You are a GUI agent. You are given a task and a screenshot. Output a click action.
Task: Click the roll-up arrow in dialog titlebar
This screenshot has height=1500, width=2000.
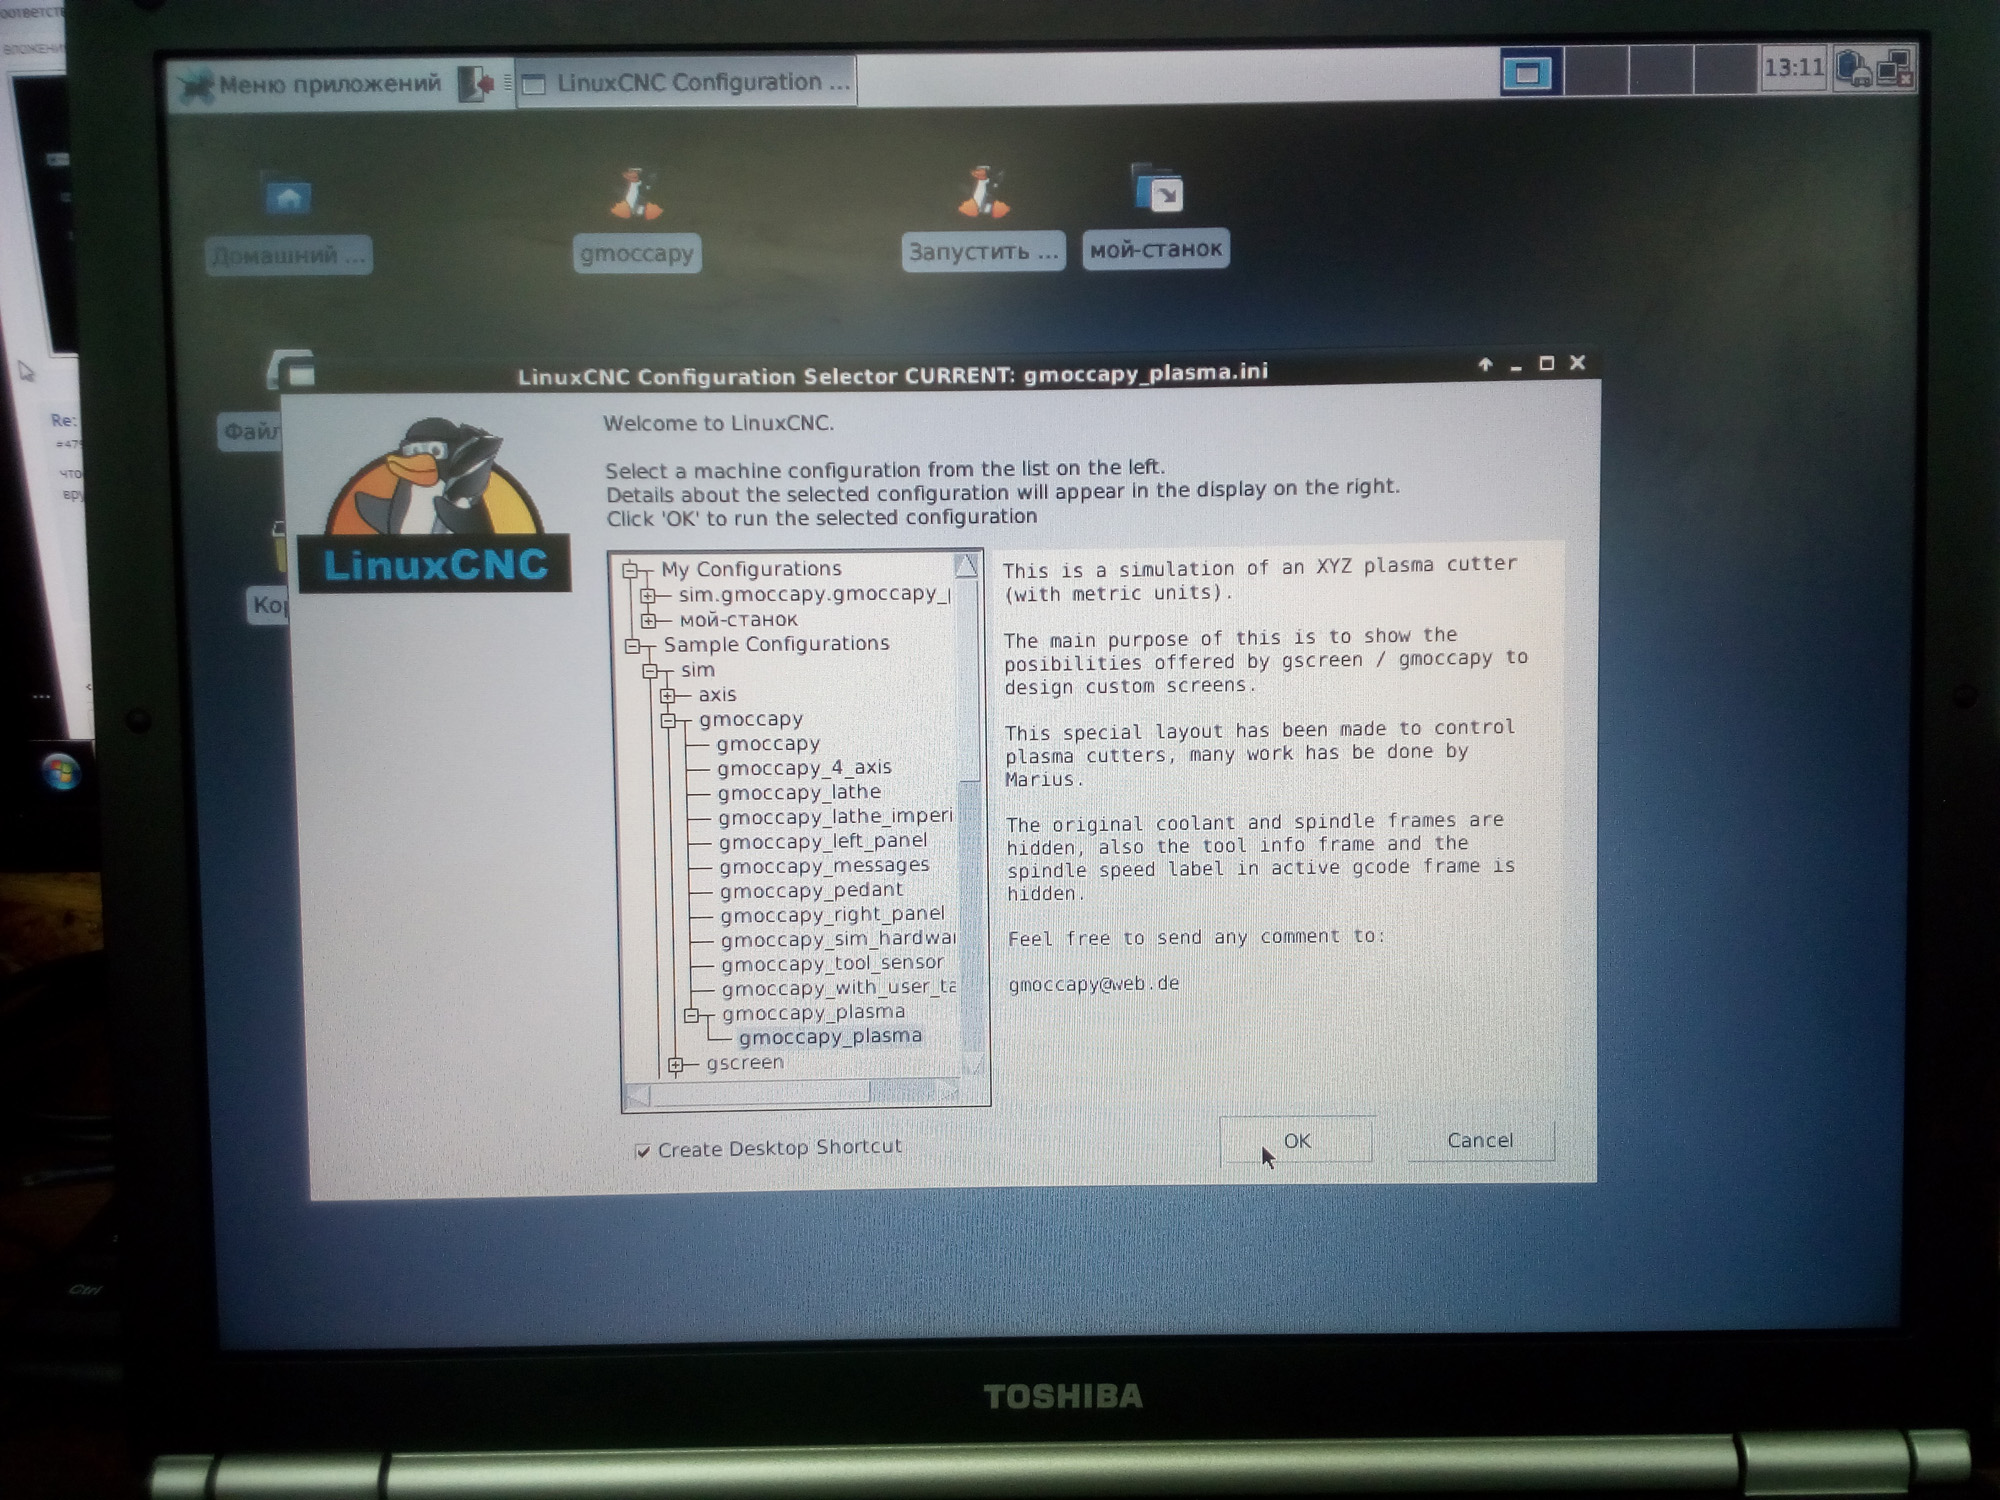pos(1485,365)
